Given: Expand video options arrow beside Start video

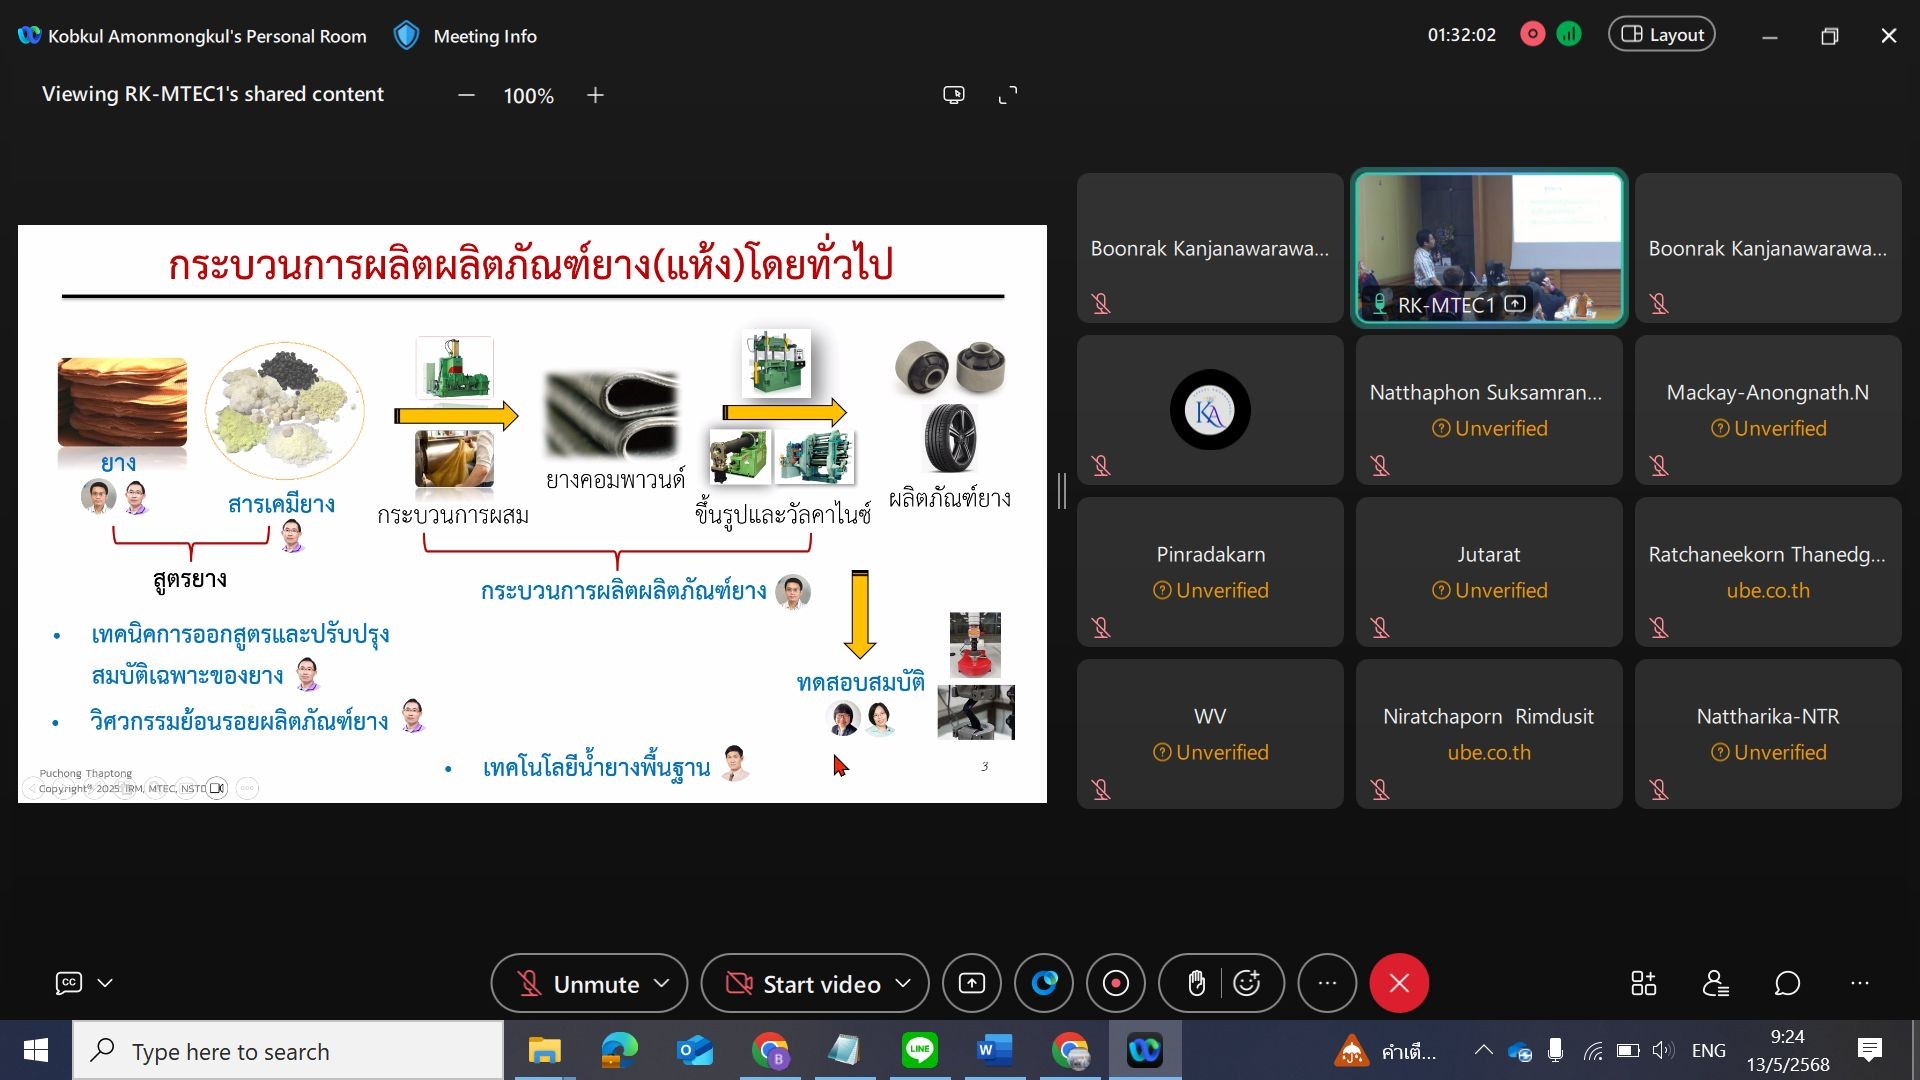Looking at the screenshot, I should (x=903, y=984).
